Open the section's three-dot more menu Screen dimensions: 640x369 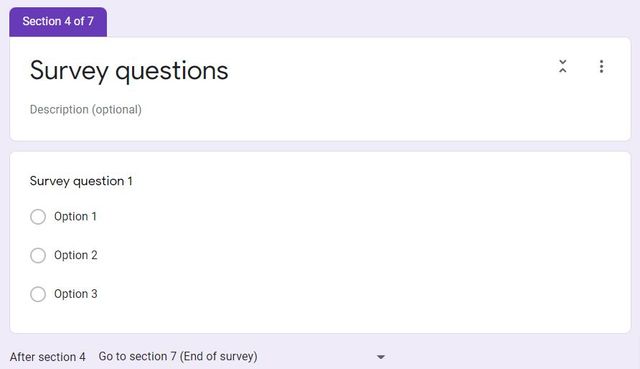tap(601, 66)
